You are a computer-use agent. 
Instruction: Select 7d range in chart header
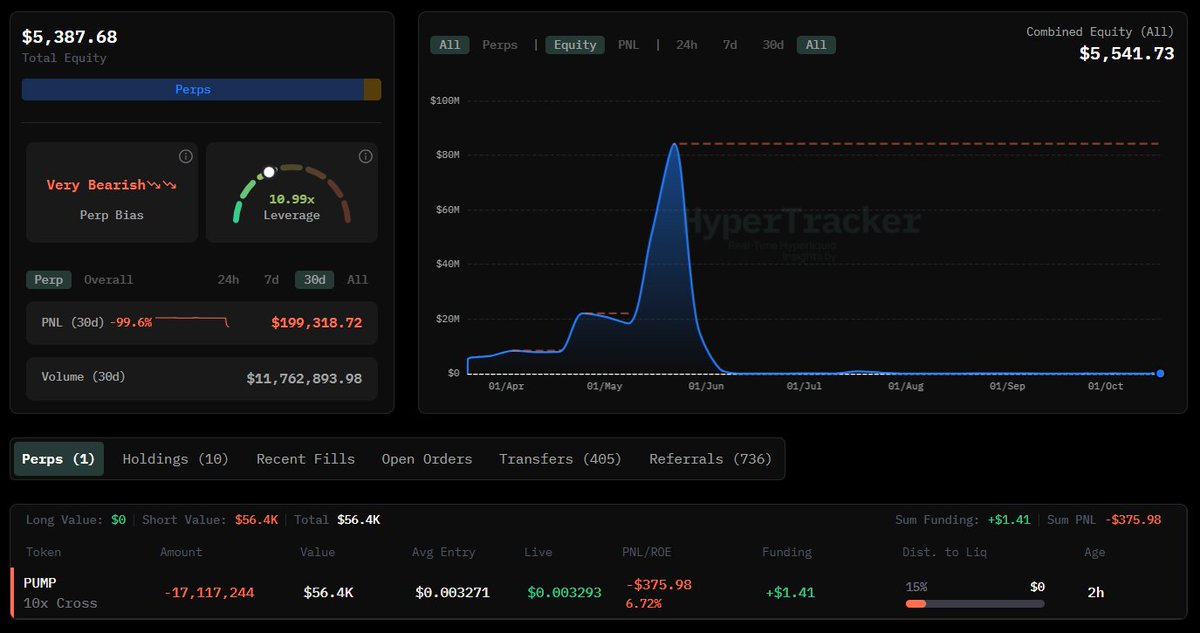(730, 45)
